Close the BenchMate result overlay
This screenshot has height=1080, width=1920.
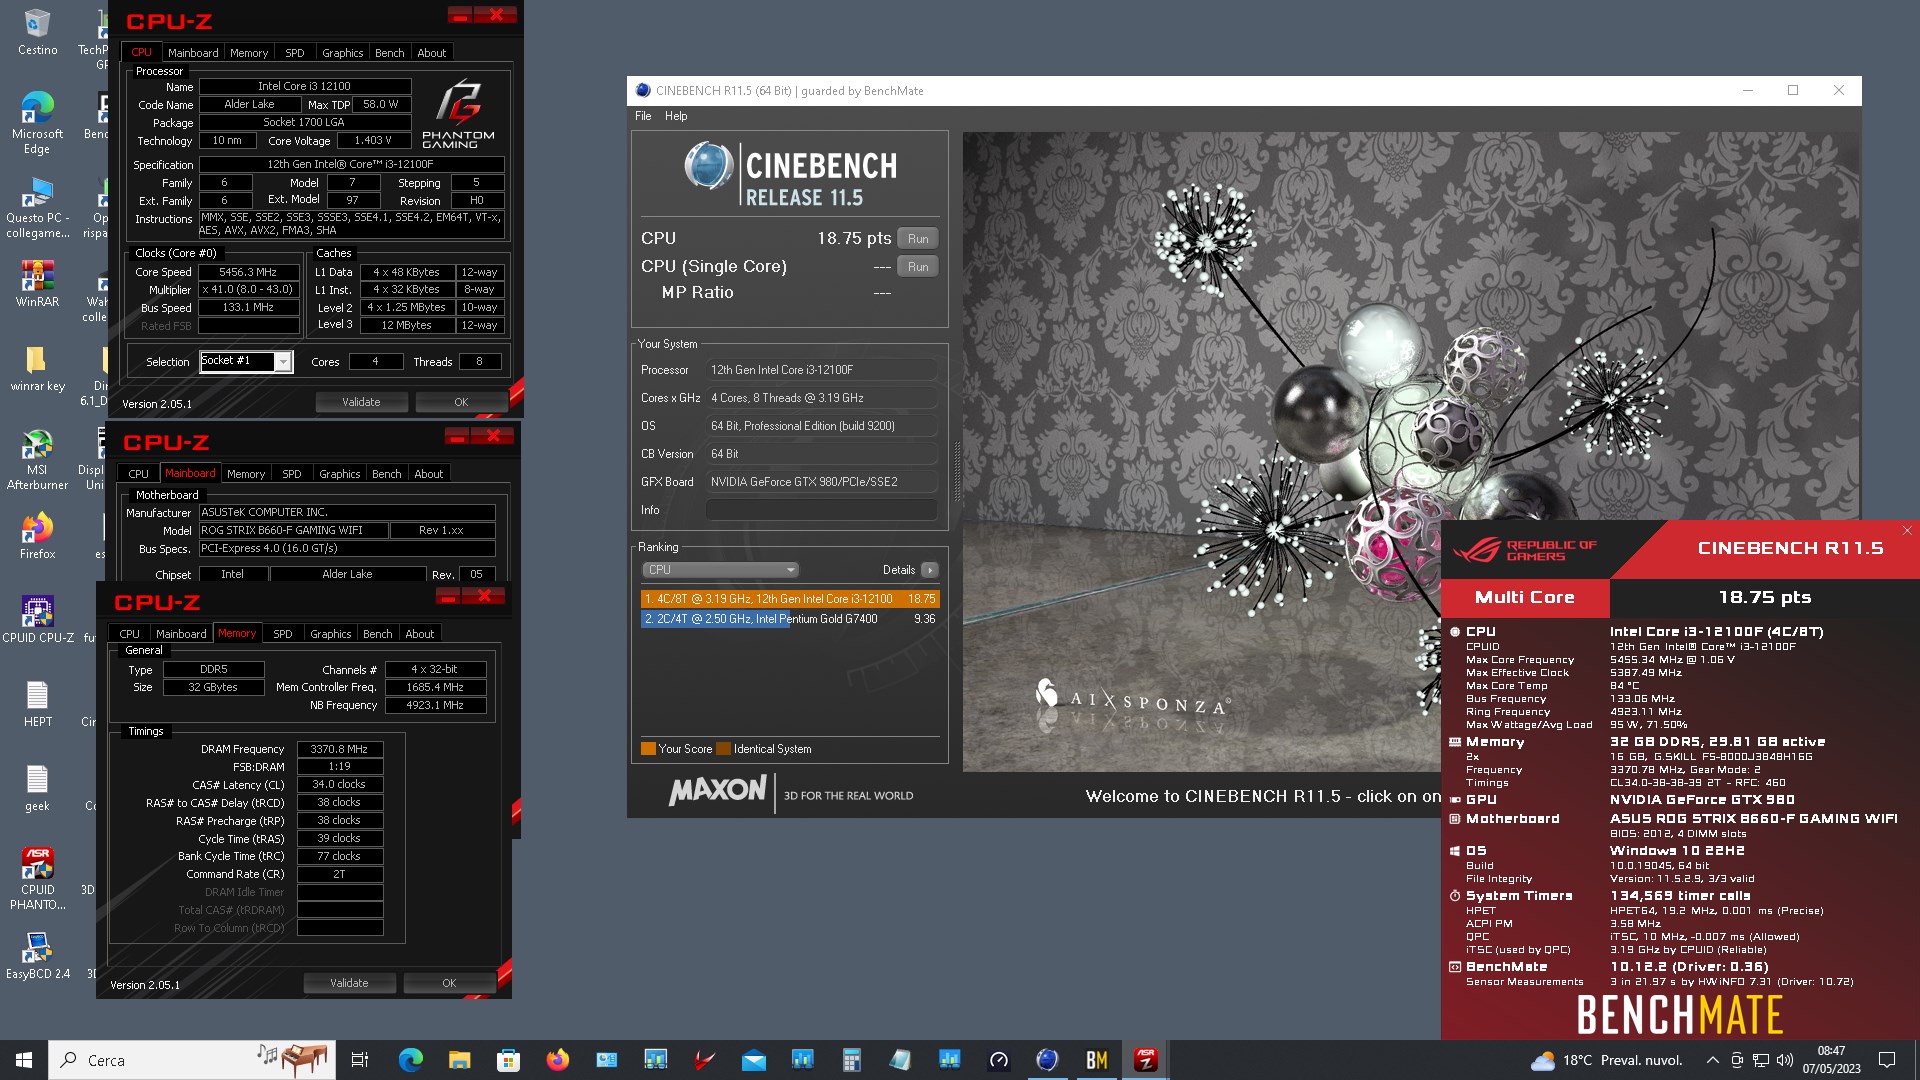click(x=1907, y=531)
